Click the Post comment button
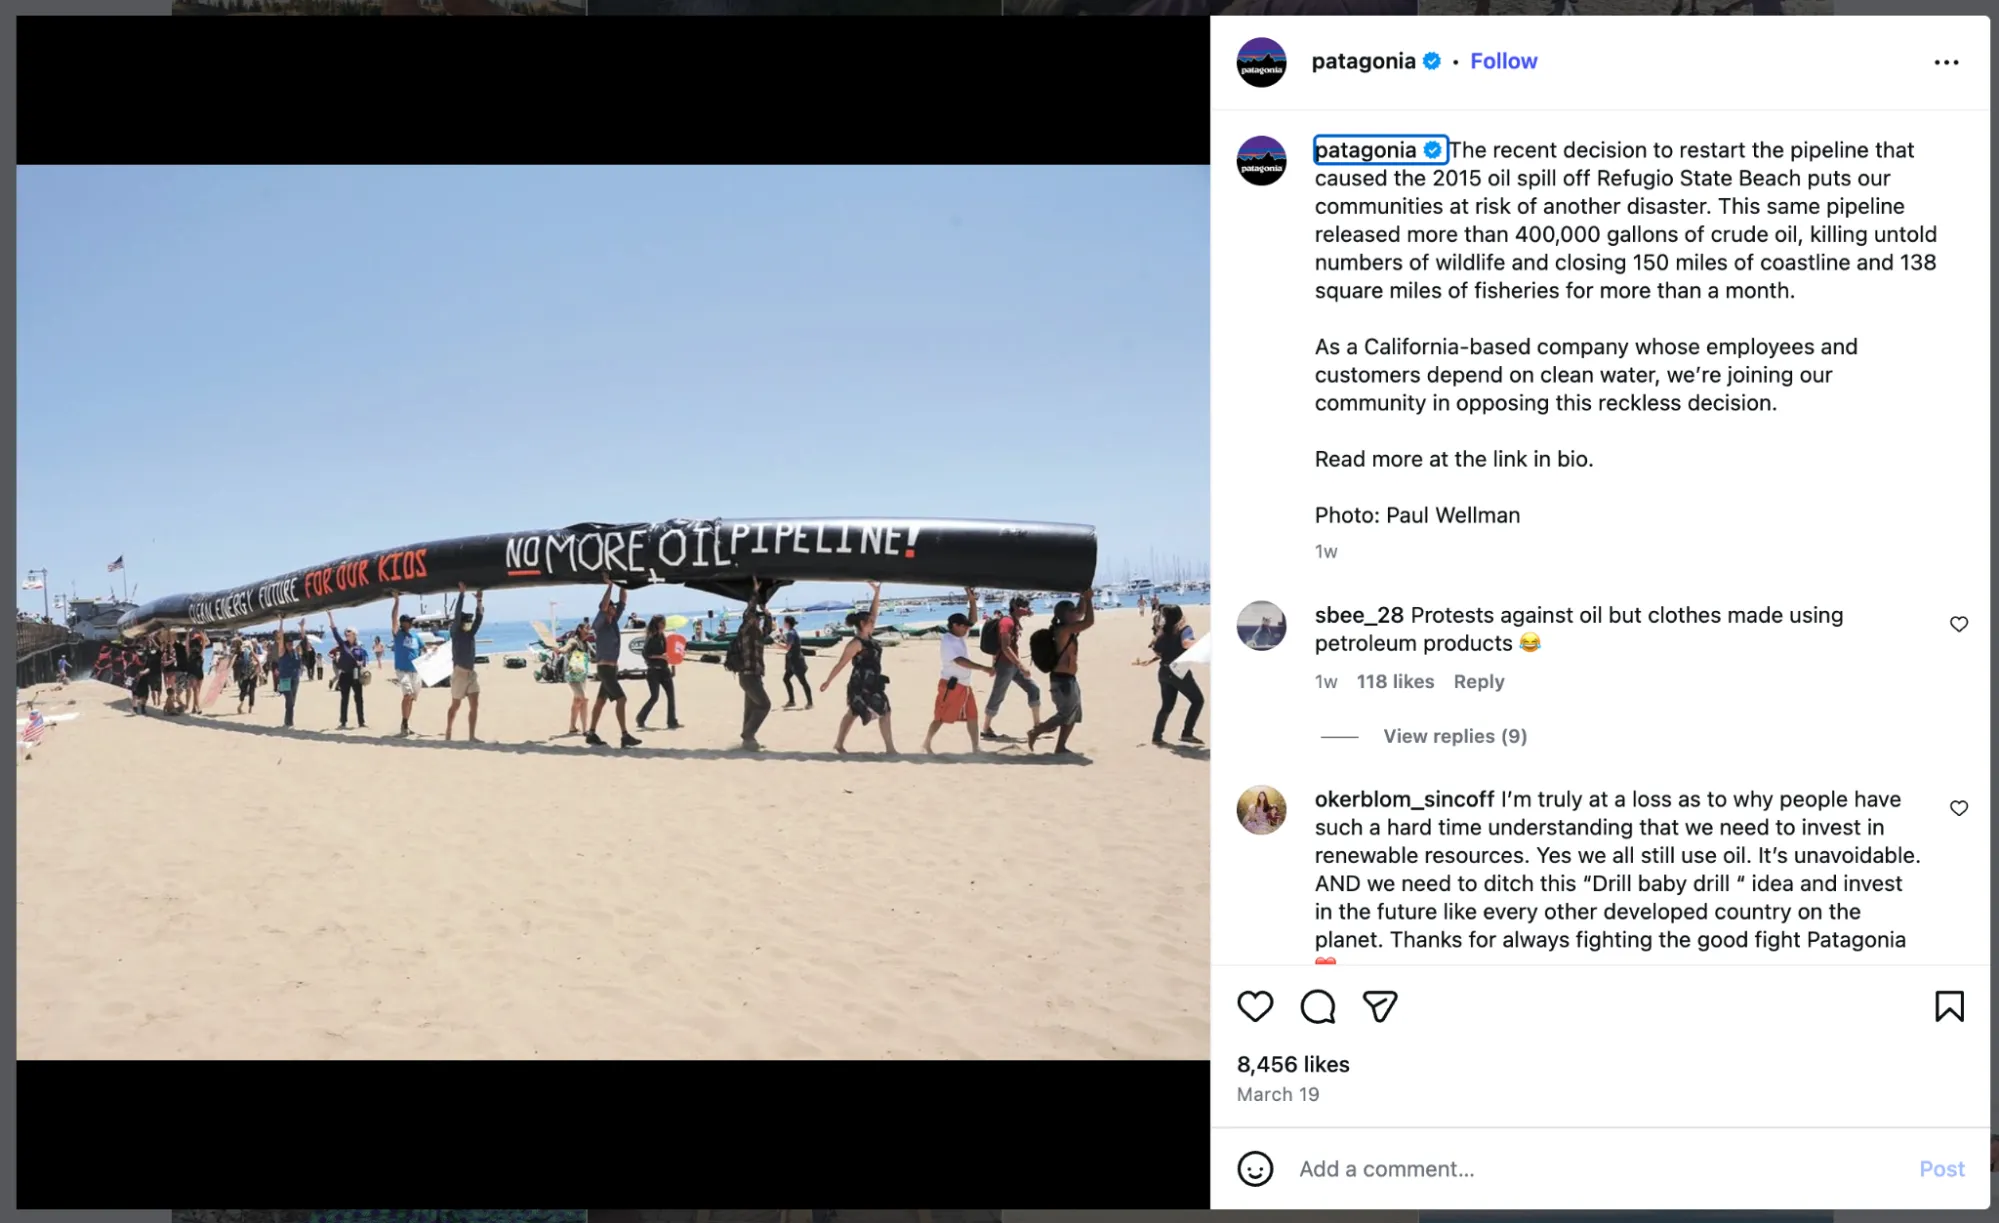Image resolution: width=1999 pixels, height=1224 pixels. (x=1941, y=1168)
